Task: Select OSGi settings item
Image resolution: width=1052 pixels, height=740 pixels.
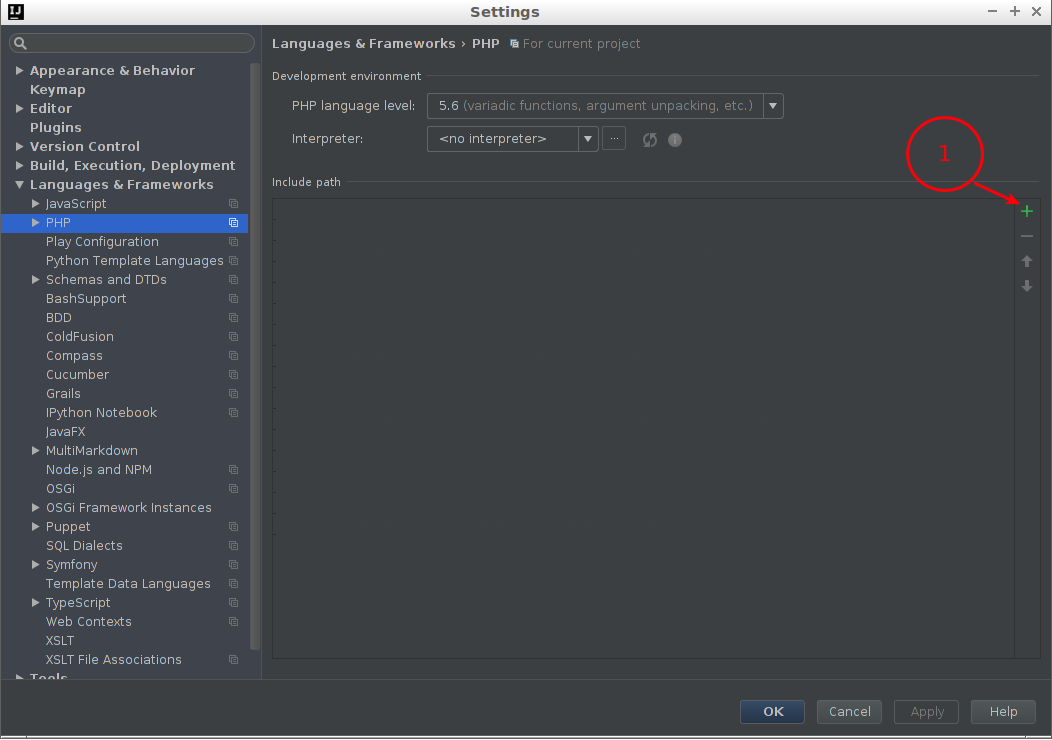Action: tap(60, 488)
